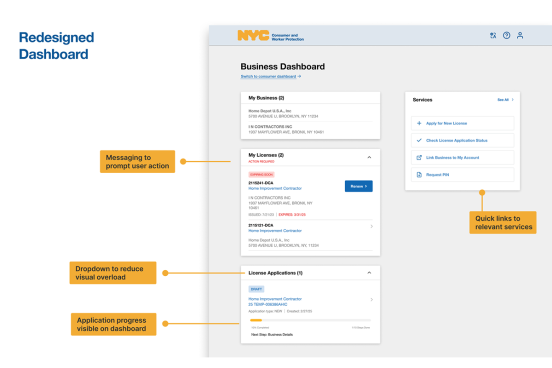The image size is (552, 368).
Task: Select I N CONTRACTORS INC in My Business
Action: point(270,126)
